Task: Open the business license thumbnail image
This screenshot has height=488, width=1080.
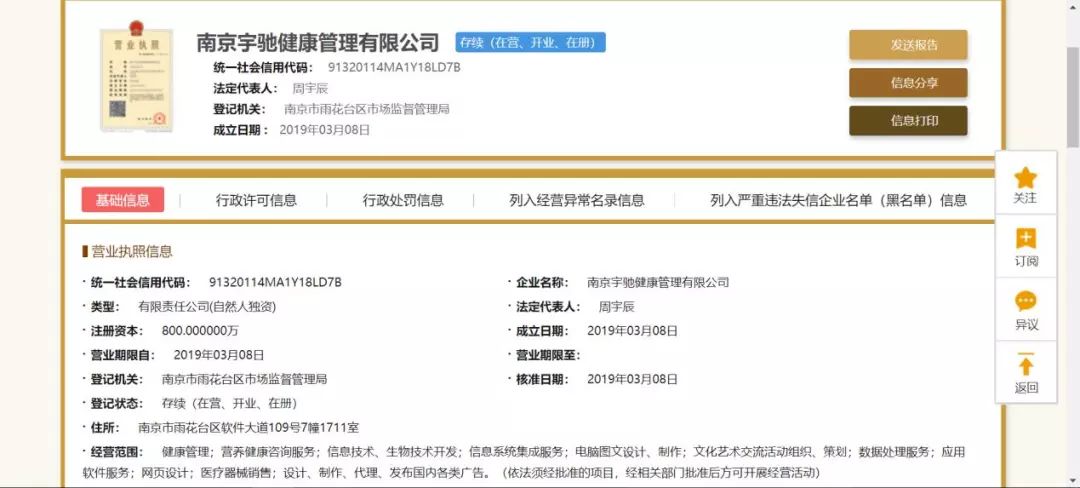Action: (136, 77)
